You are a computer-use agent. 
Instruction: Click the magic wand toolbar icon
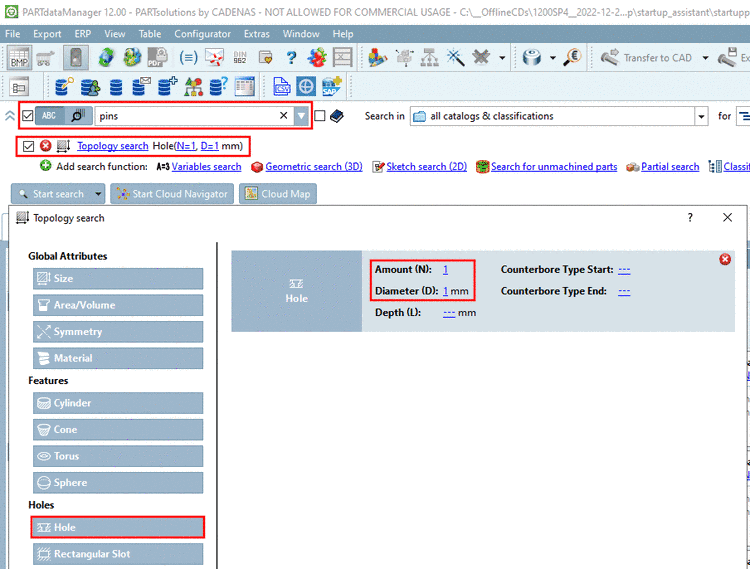[x=455, y=57]
